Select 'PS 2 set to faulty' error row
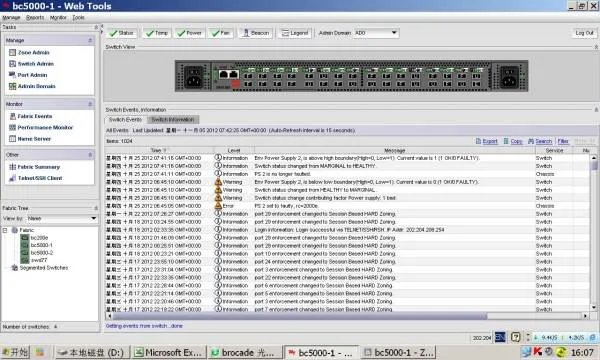This screenshot has height=360, width=600. click(x=347, y=206)
